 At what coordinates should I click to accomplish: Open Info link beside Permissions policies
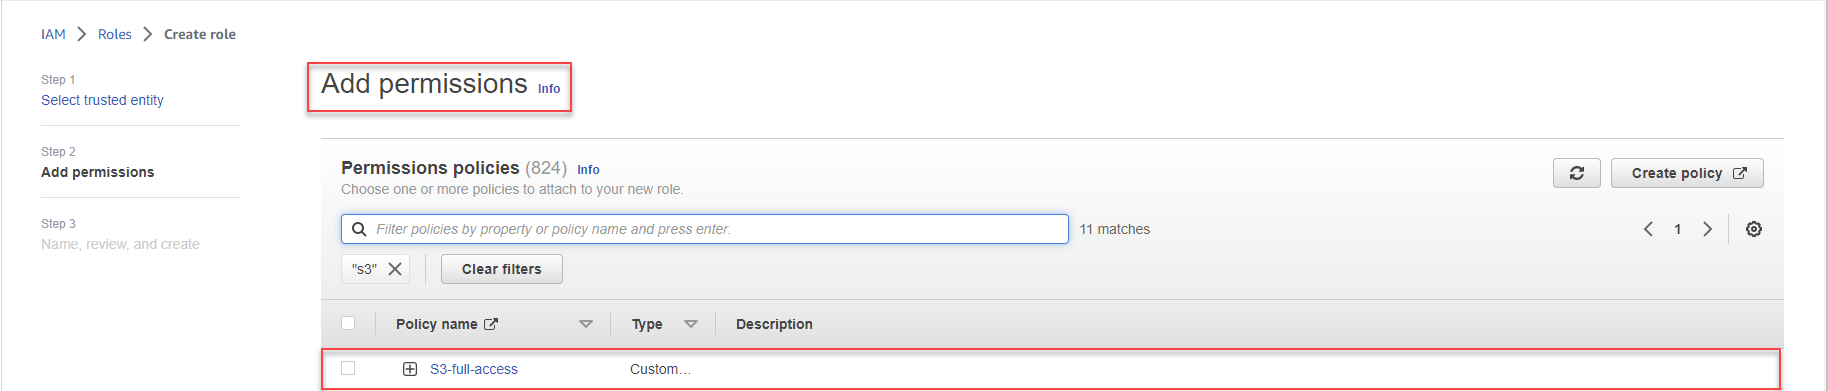point(588,170)
